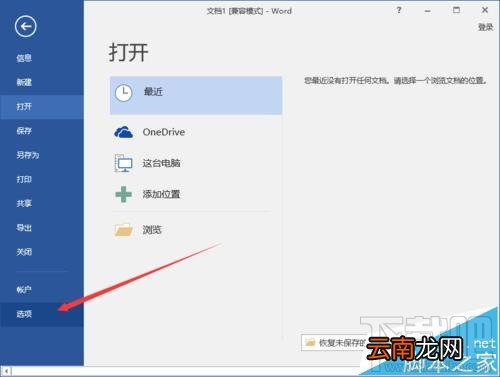Image resolution: width=500 pixels, height=377 pixels.
Task: Click the help question mark icon
Action: (x=399, y=10)
